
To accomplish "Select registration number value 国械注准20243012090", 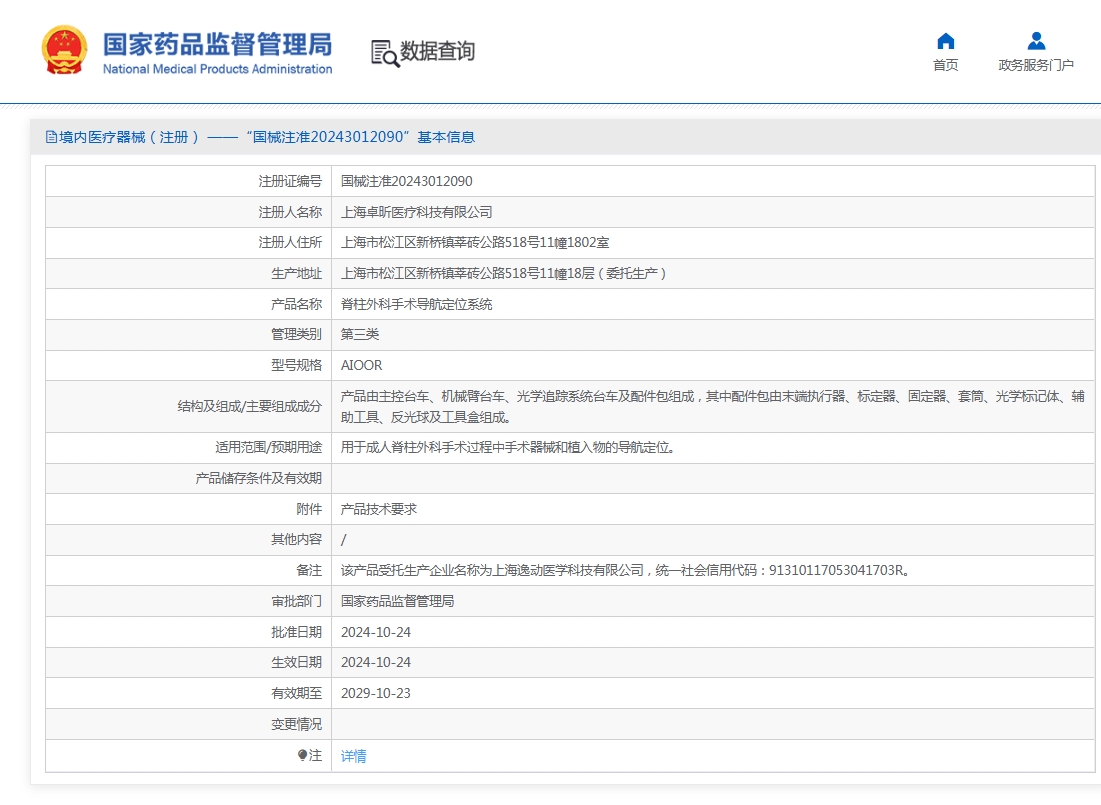I will pyautogui.click(x=407, y=181).
